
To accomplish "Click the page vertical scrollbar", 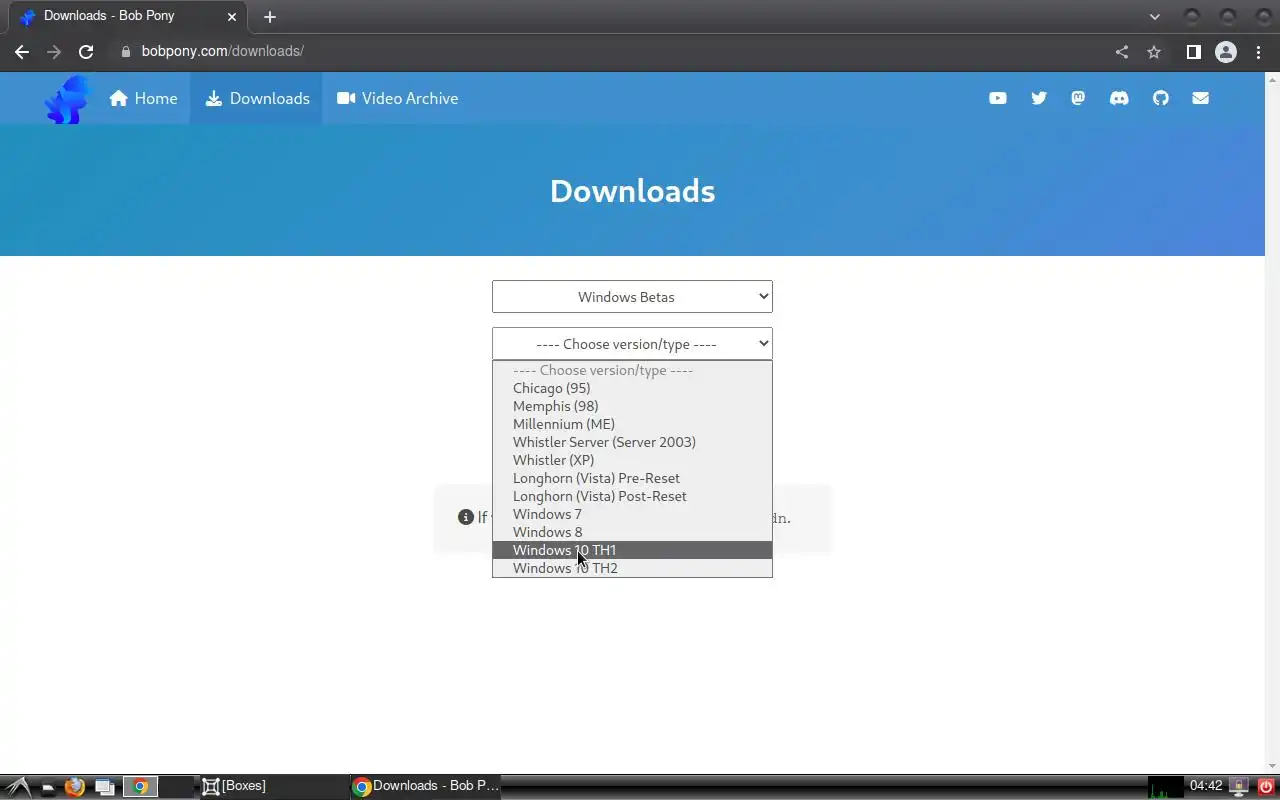I will 1272,422.
